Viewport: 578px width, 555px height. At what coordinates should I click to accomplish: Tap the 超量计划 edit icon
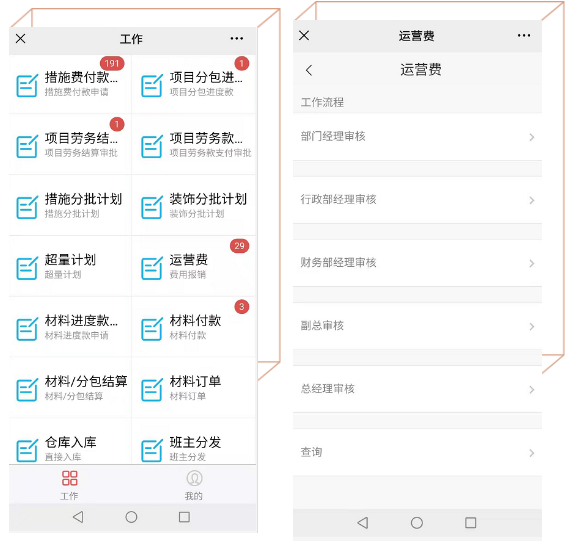(27, 268)
